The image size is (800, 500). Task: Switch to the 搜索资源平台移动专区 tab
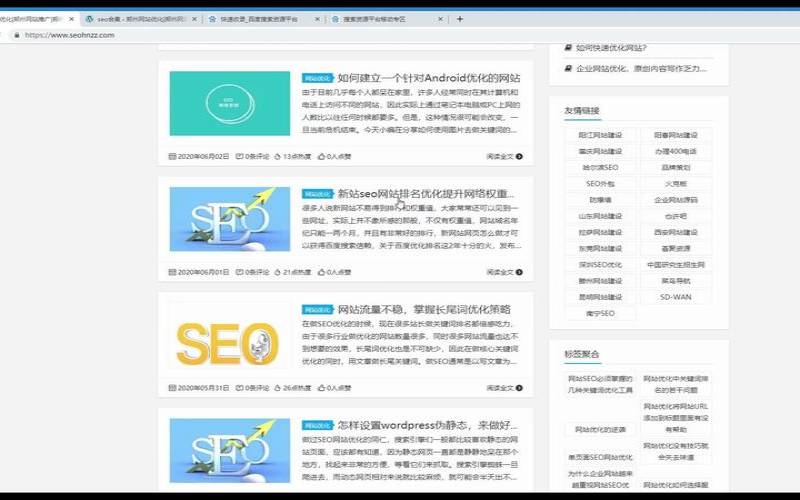click(x=387, y=19)
